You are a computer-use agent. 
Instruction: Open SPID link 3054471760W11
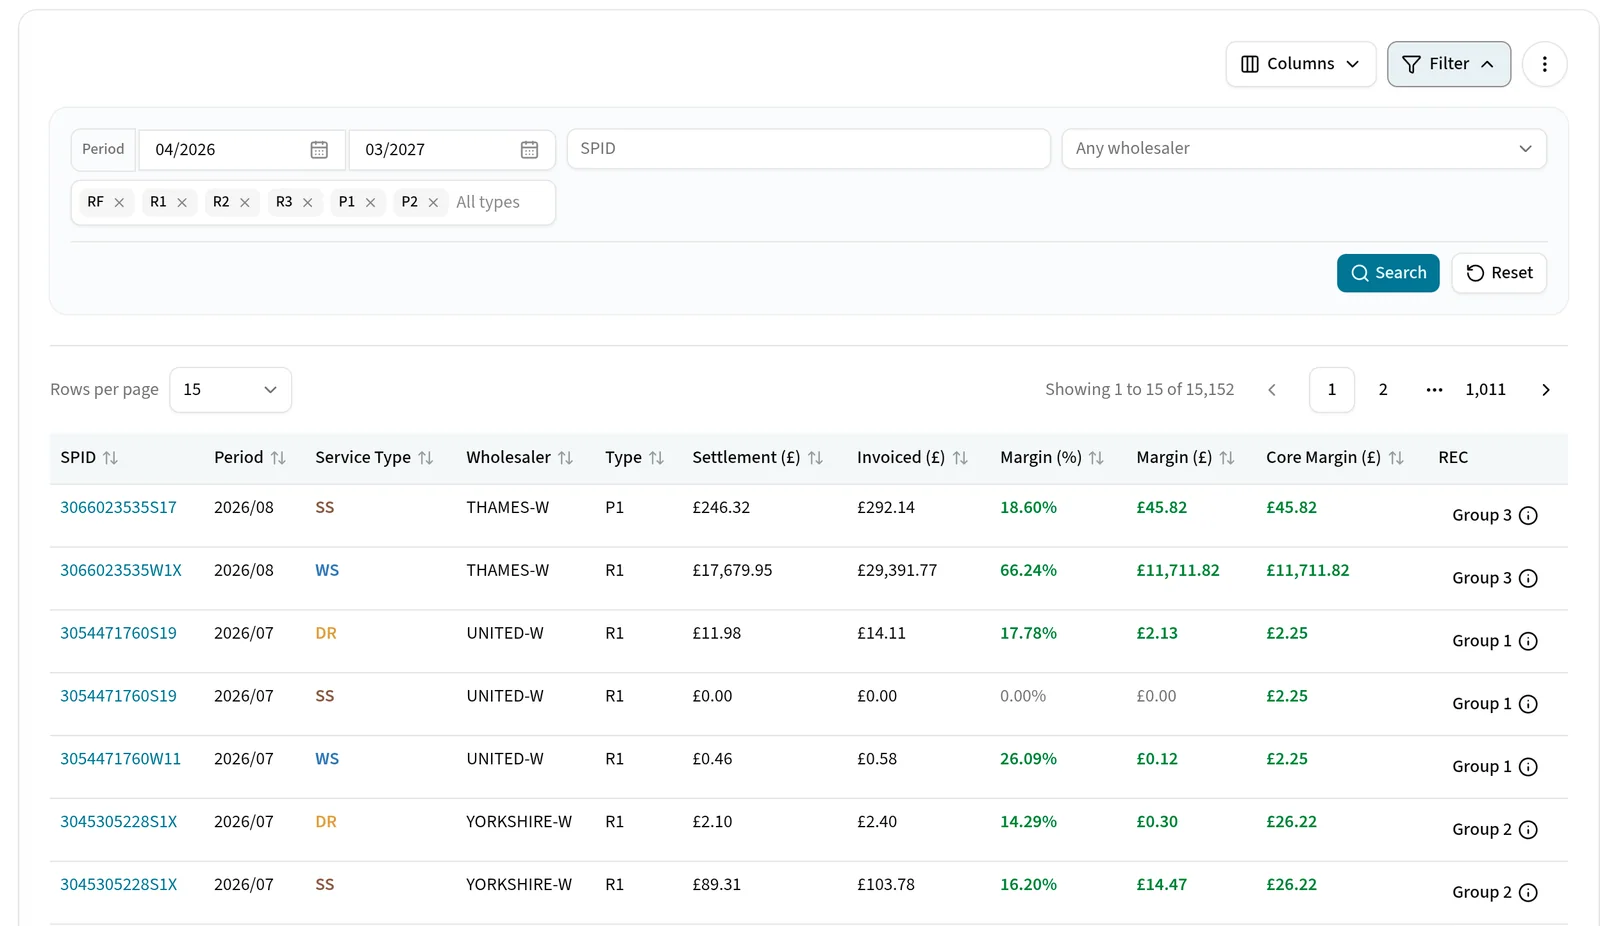click(x=120, y=760)
